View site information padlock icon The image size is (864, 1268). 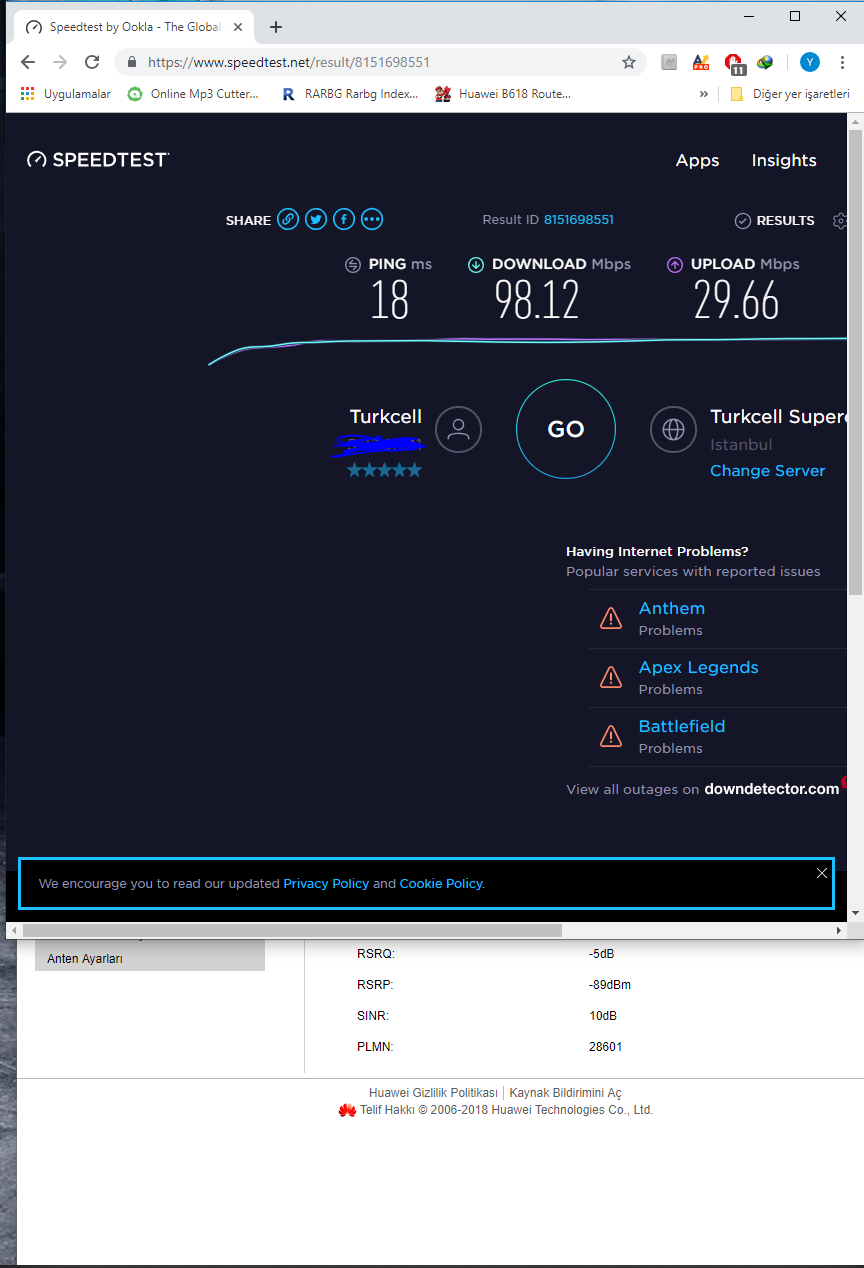point(131,62)
